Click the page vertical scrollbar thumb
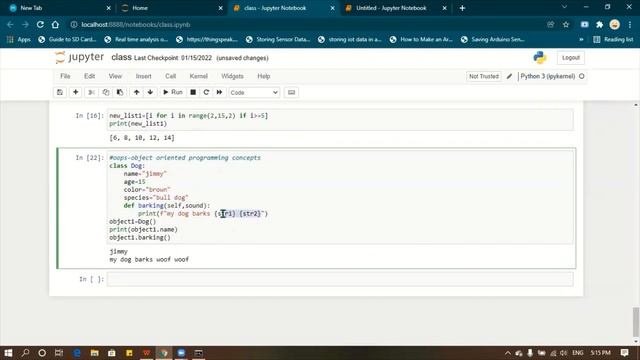Image resolution: width=640 pixels, height=360 pixels. (636, 321)
